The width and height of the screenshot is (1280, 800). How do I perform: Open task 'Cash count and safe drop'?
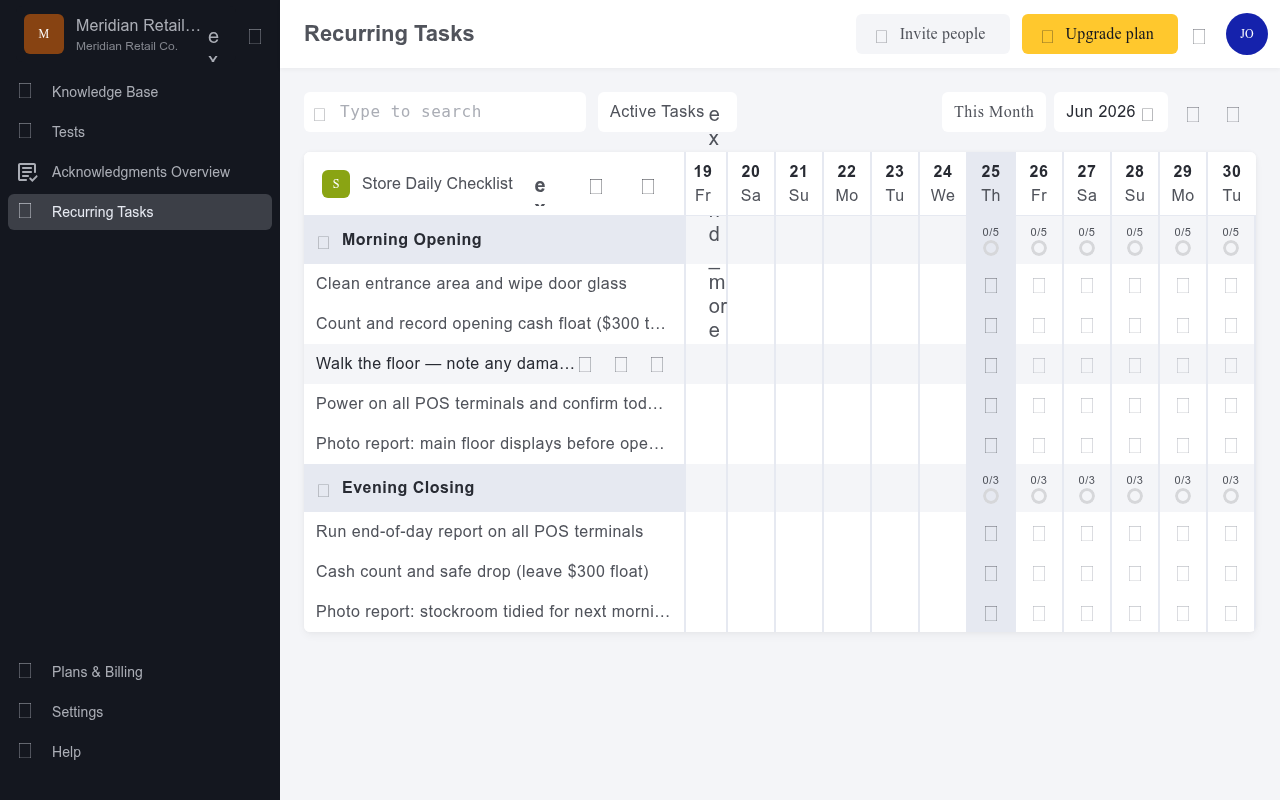pos(482,572)
